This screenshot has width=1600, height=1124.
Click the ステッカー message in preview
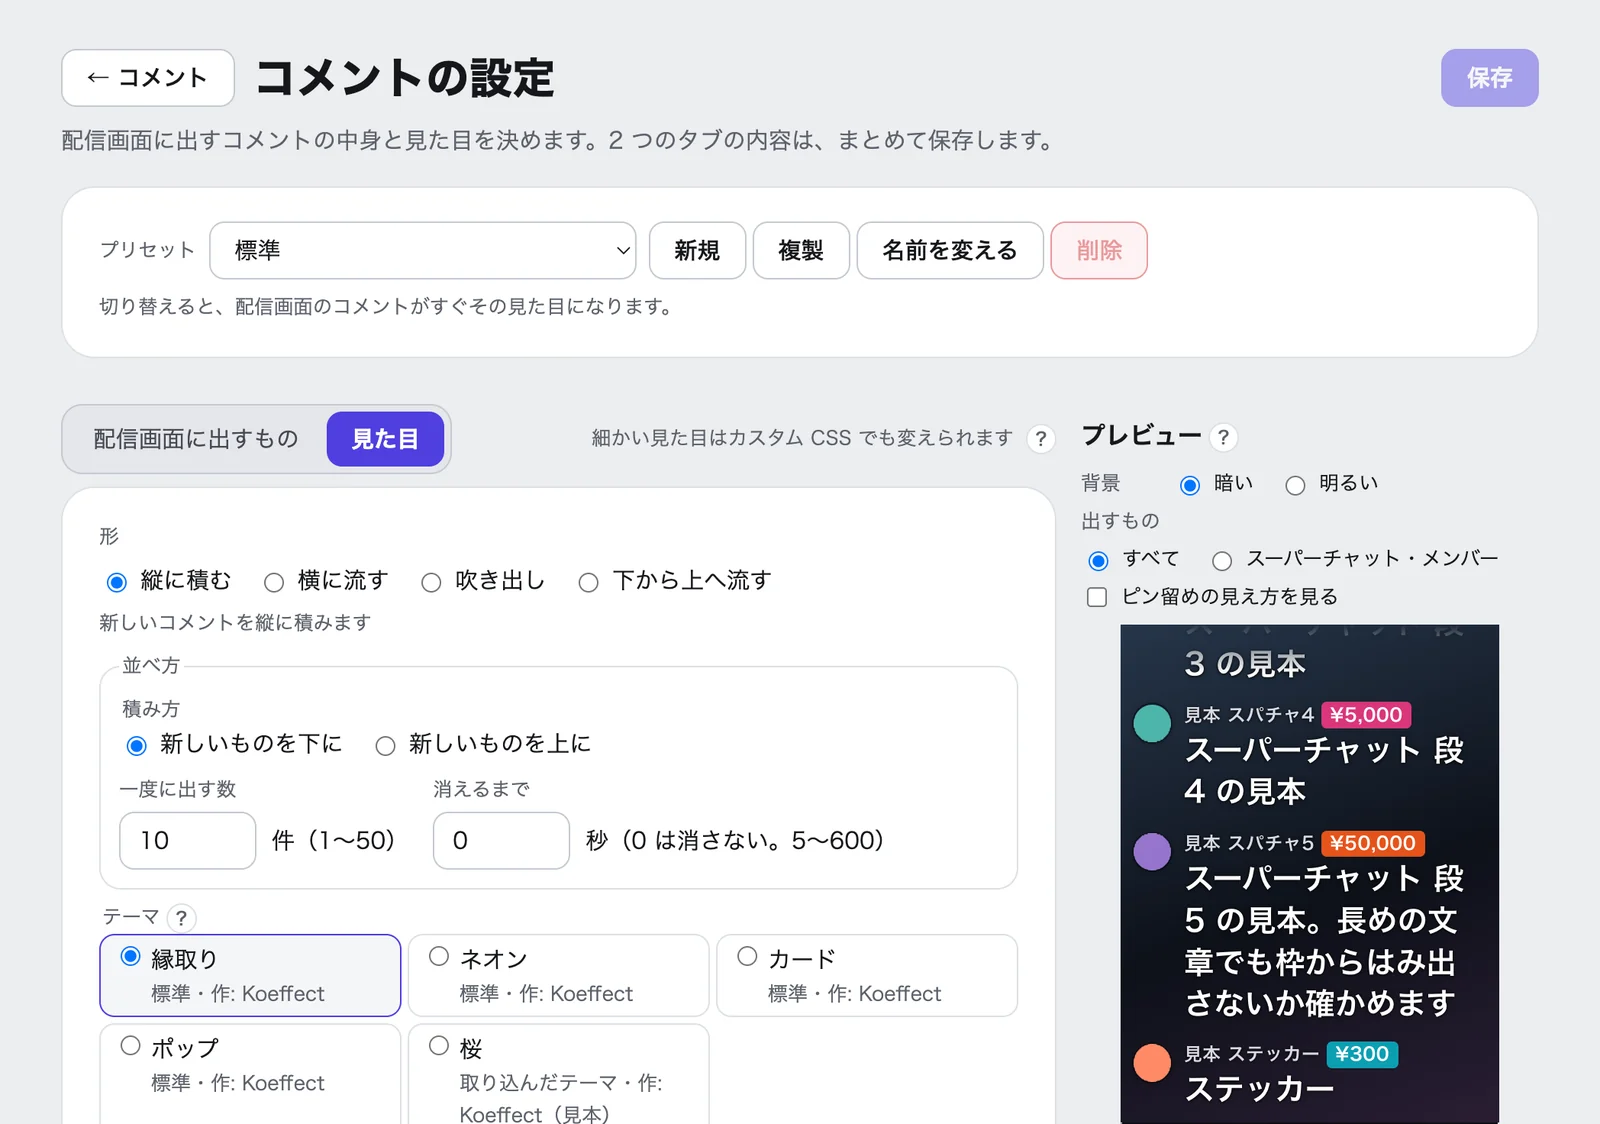click(x=1259, y=1089)
